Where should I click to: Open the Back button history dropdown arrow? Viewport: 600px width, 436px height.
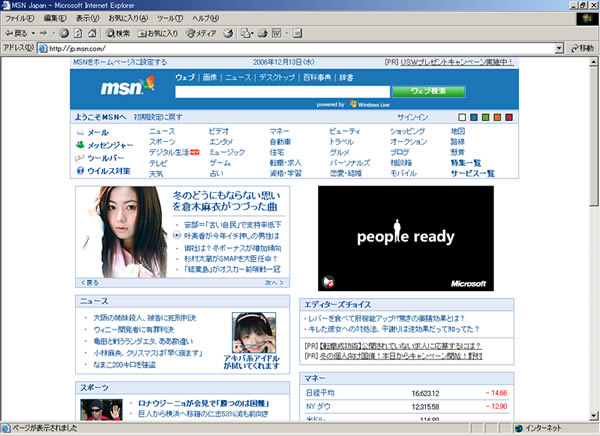coord(33,33)
